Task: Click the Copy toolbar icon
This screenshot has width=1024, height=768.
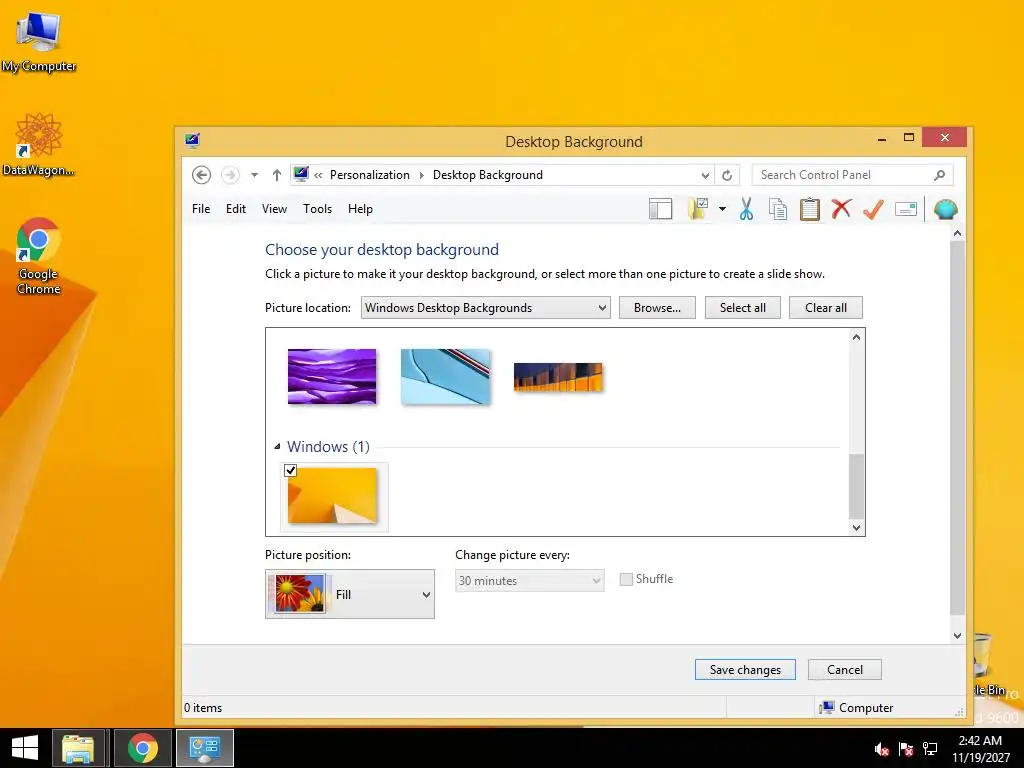Action: (x=778, y=209)
